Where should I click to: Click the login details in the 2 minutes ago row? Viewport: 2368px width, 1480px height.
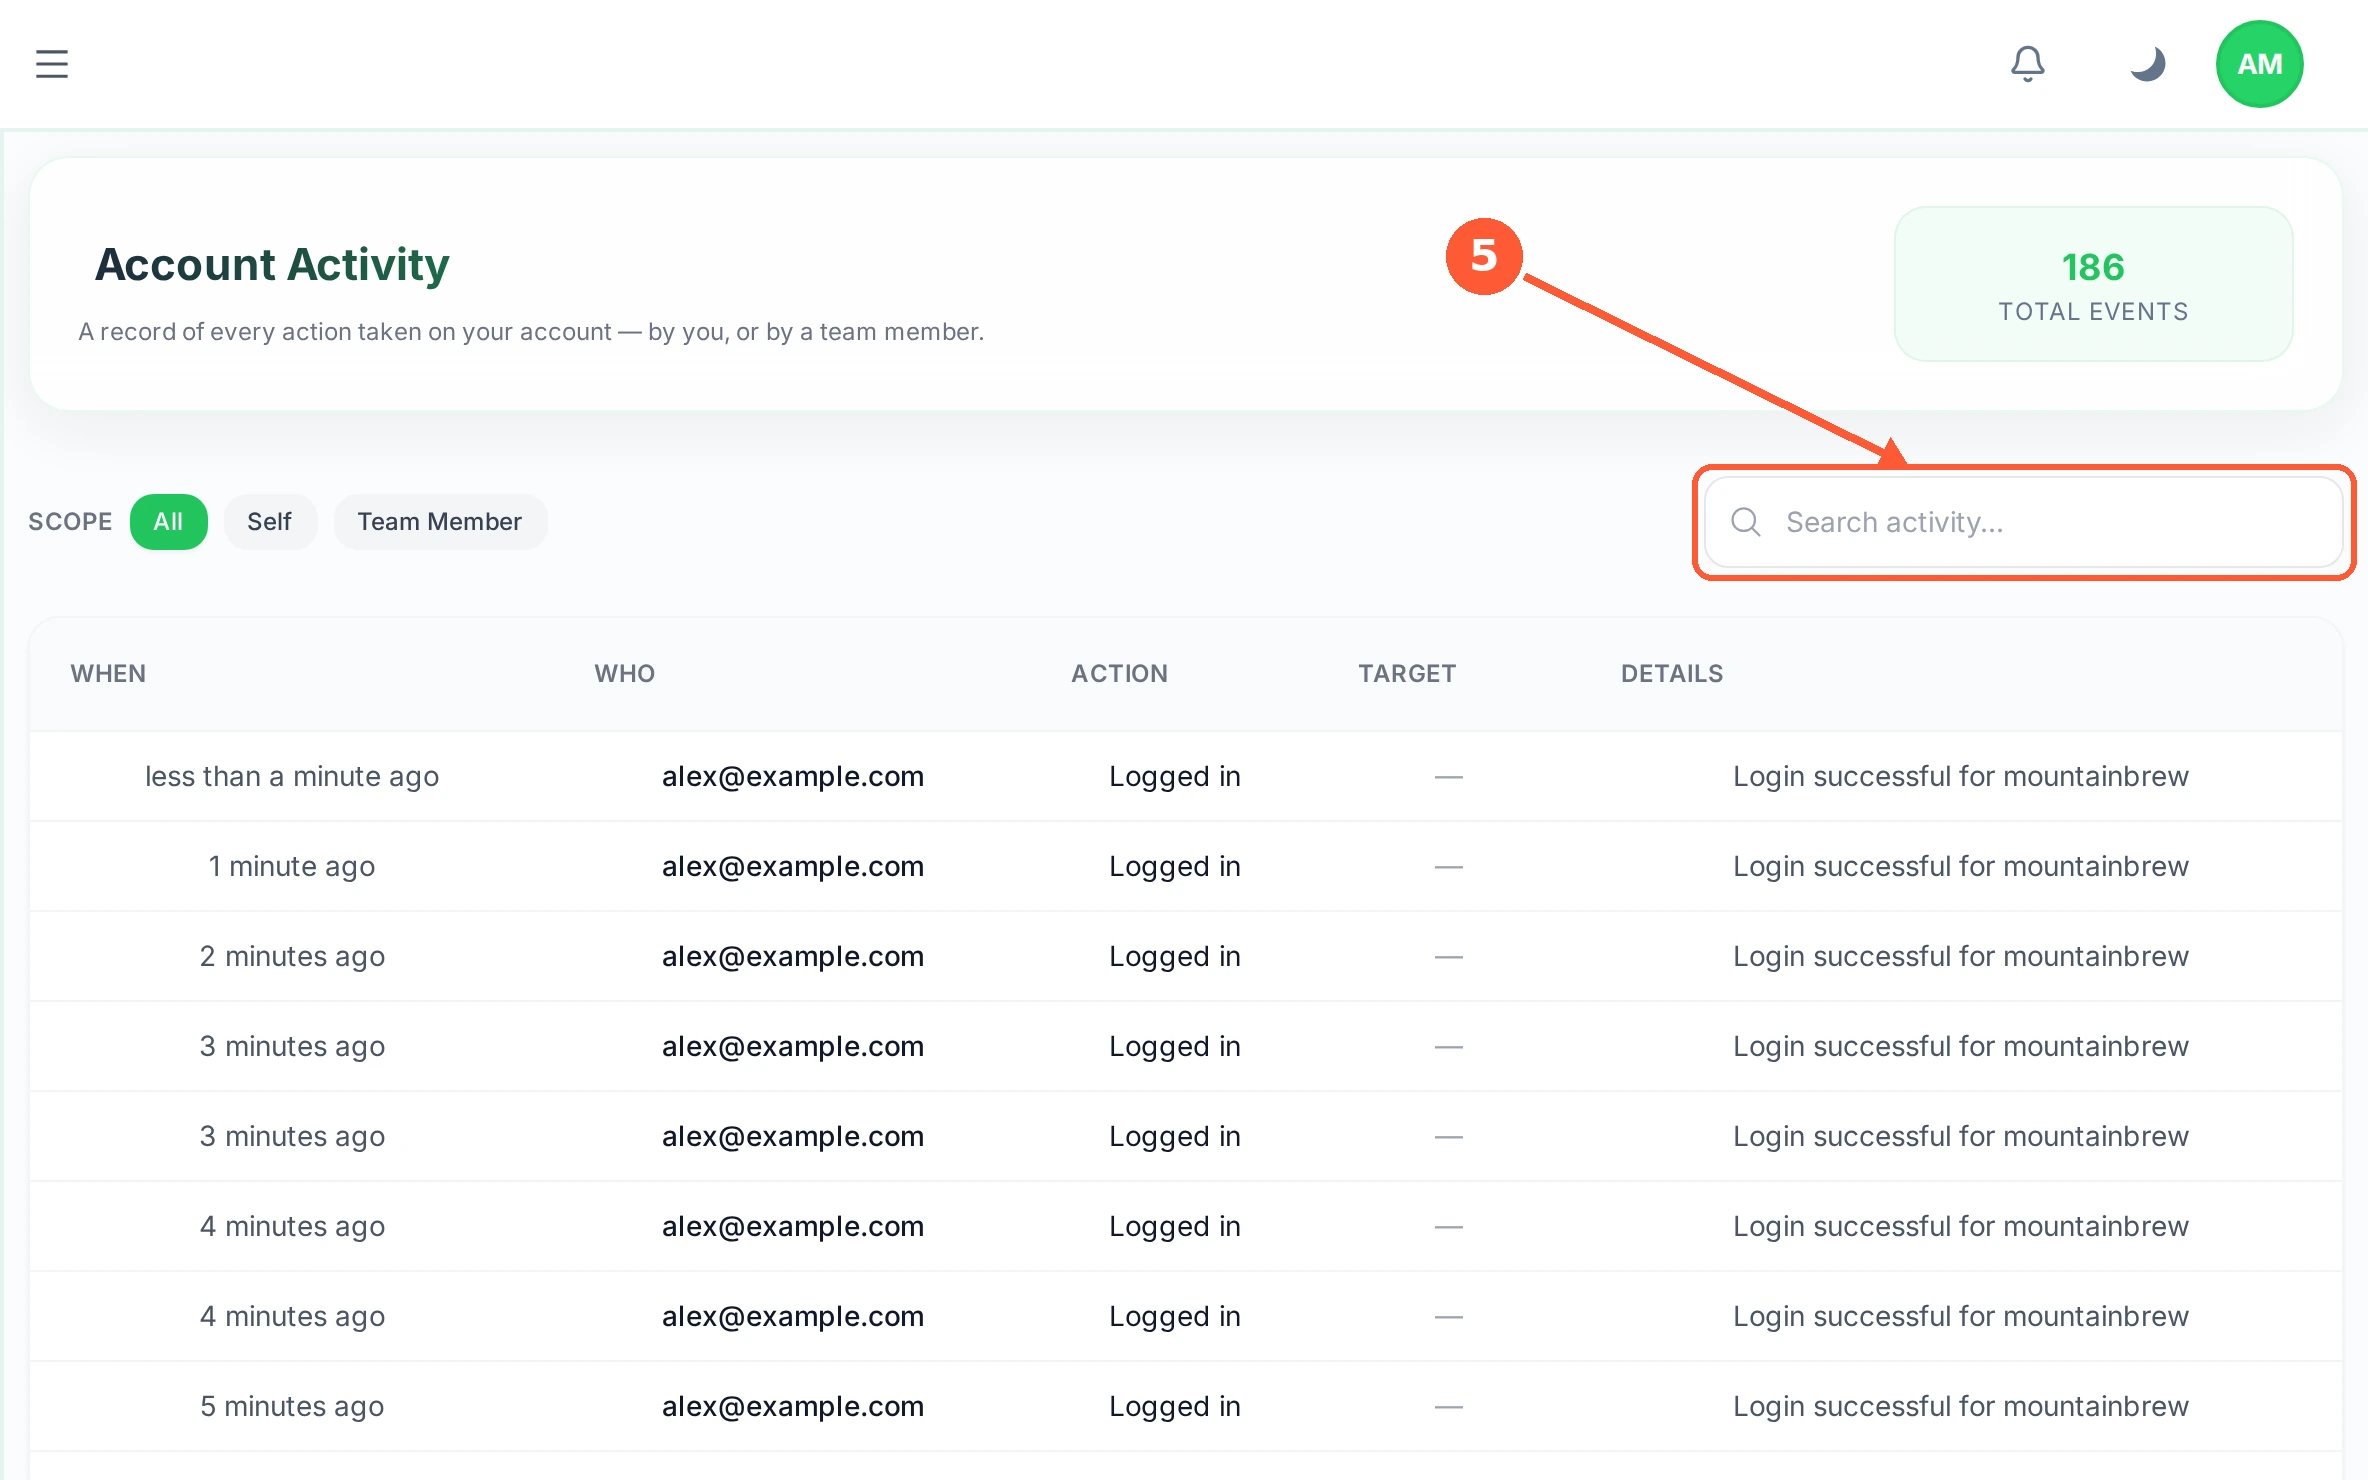pyautogui.click(x=1961, y=957)
